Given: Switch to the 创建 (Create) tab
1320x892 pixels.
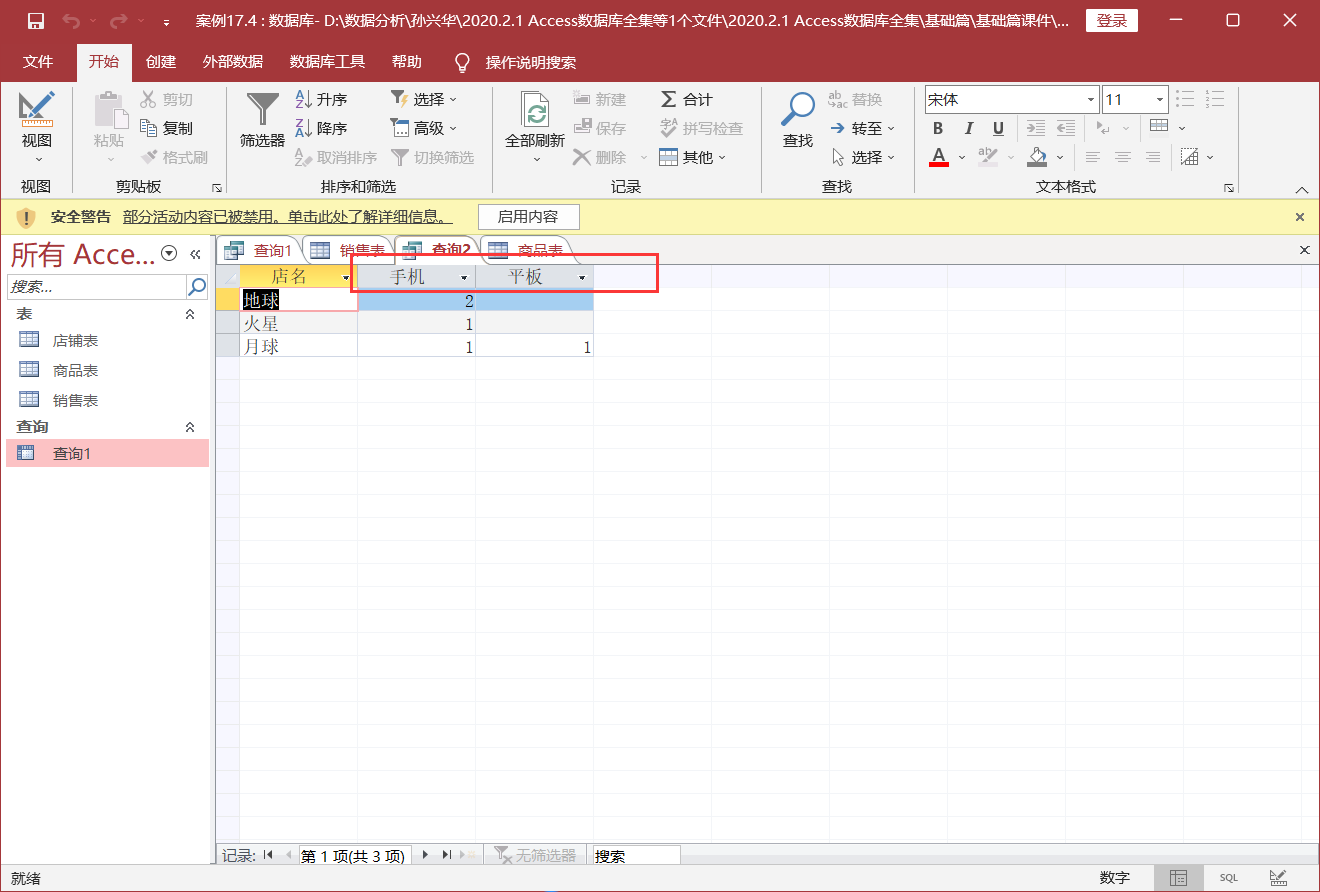Looking at the screenshot, I should (160, 62).
